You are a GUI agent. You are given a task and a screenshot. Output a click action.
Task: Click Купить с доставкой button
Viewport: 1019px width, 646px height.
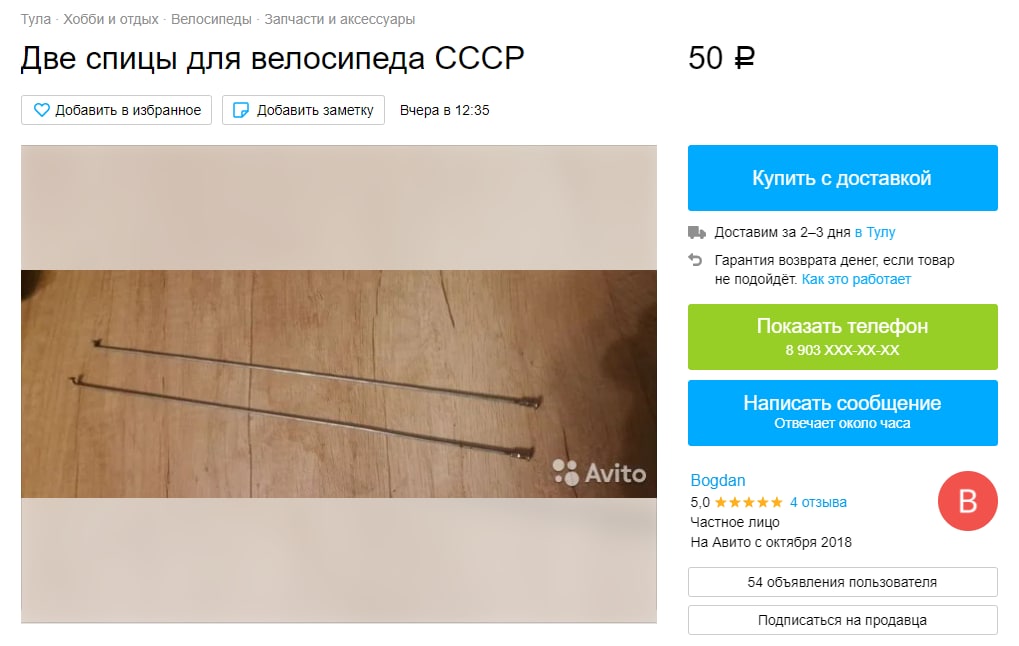tap(842, 178)
